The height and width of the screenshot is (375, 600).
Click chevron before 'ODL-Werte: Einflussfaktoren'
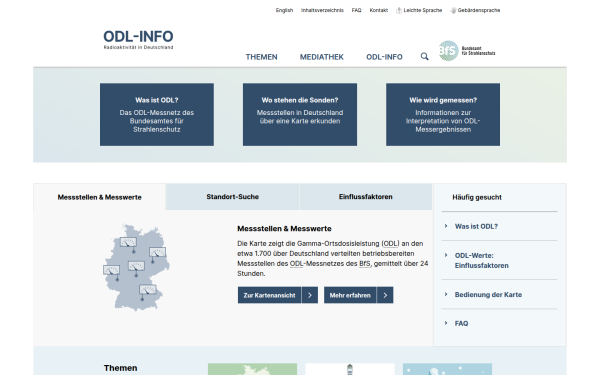446,255
